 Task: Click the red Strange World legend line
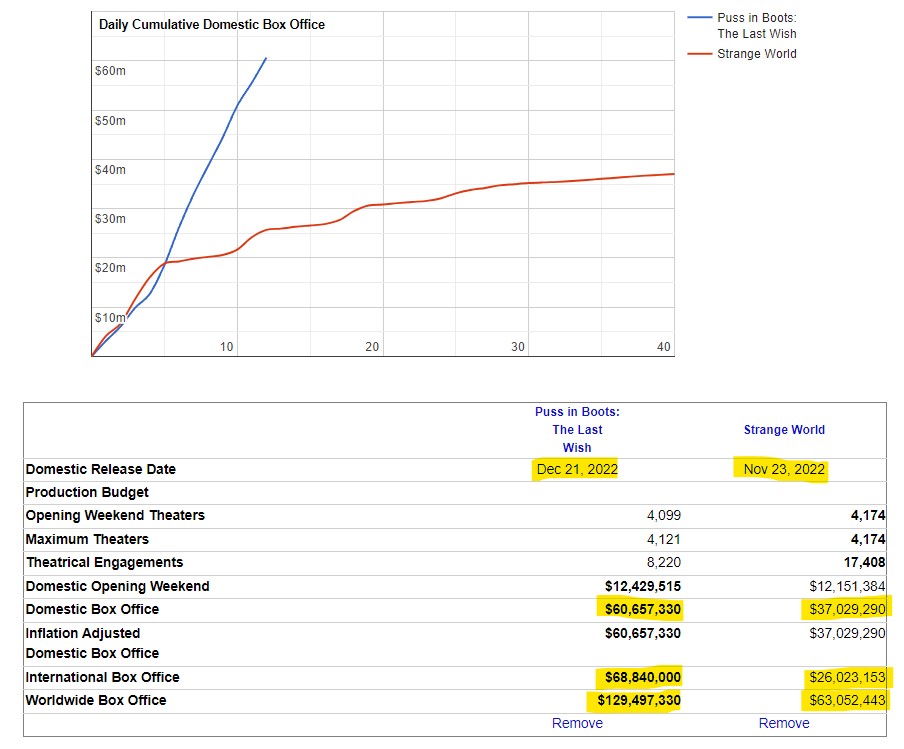[x=699, y=54]
